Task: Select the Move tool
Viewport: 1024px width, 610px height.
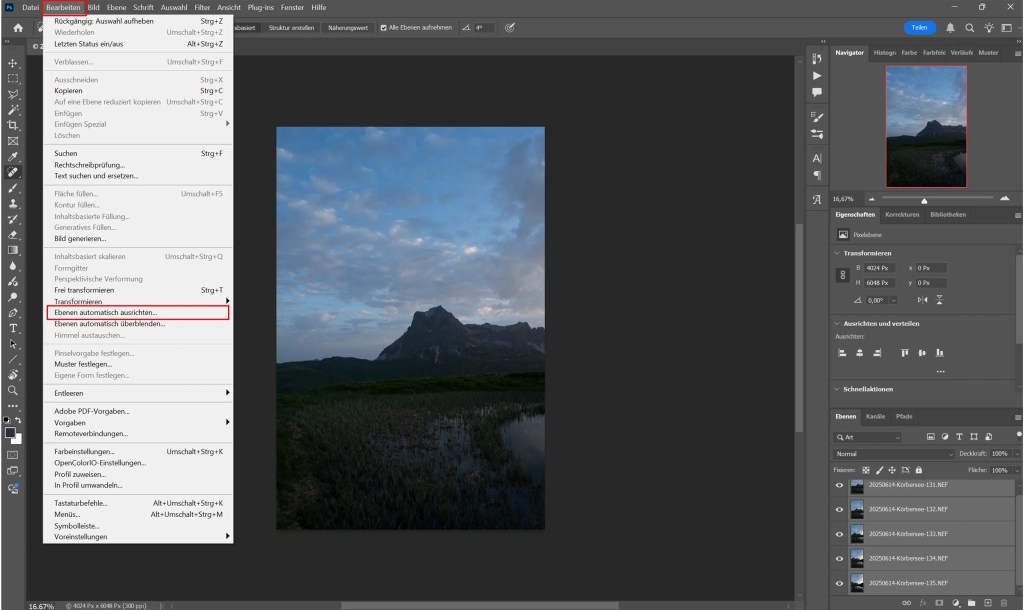Action: pyautogui.click(x=13, y=63)
